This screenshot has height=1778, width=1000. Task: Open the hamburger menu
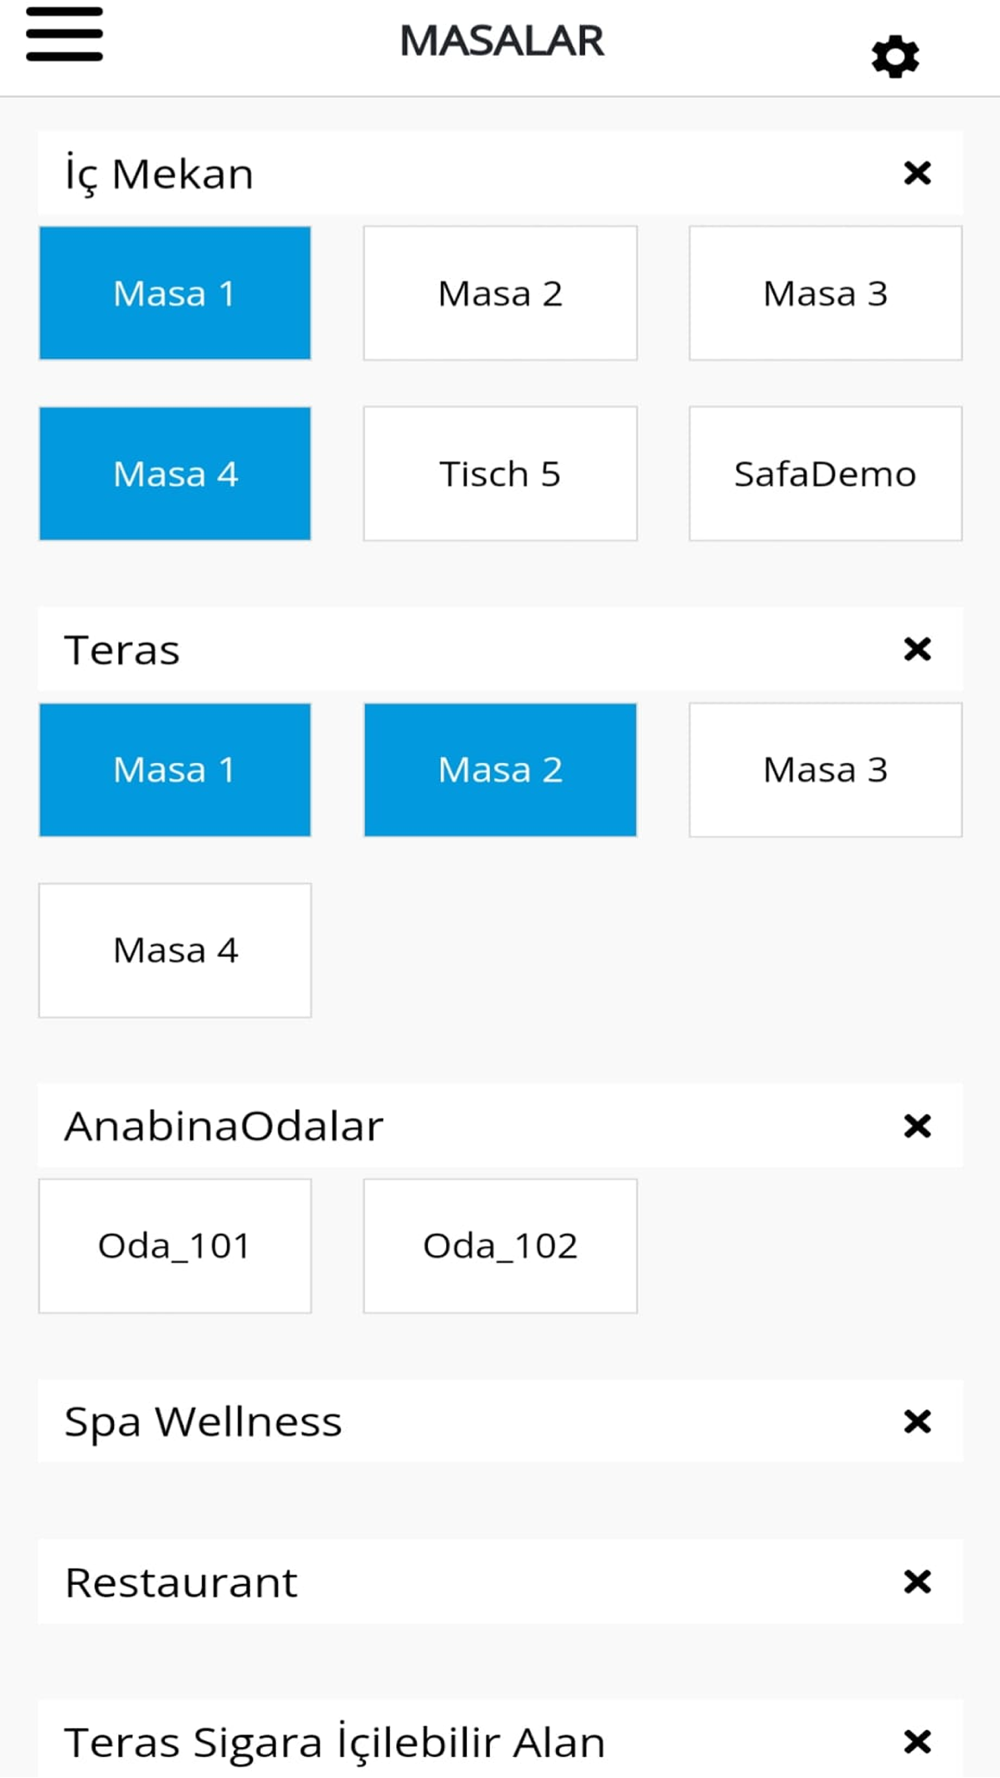pyautogui.click(x=64, y=35)
